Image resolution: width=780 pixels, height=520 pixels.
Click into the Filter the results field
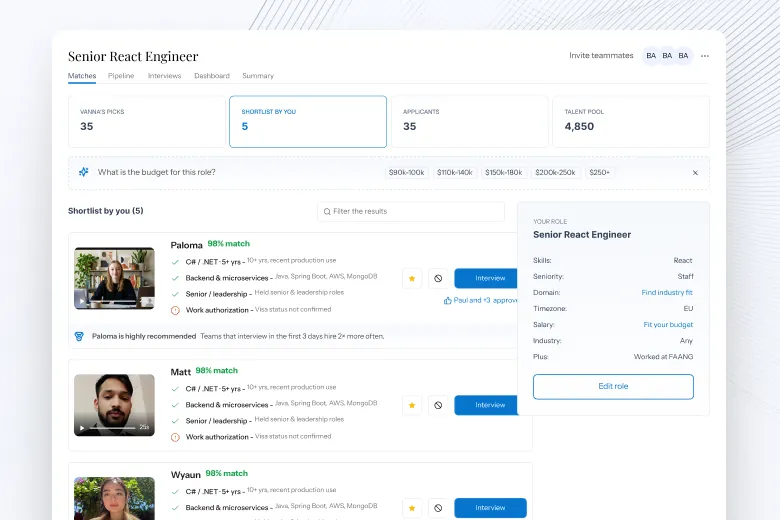411,211
